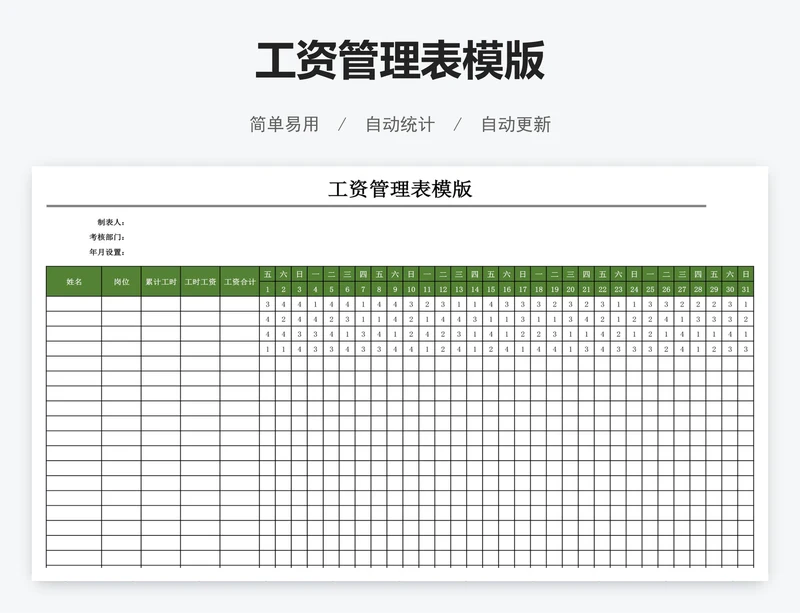Click green date header cell 19
Screen dimensions: 800x613
pos(555,289)
